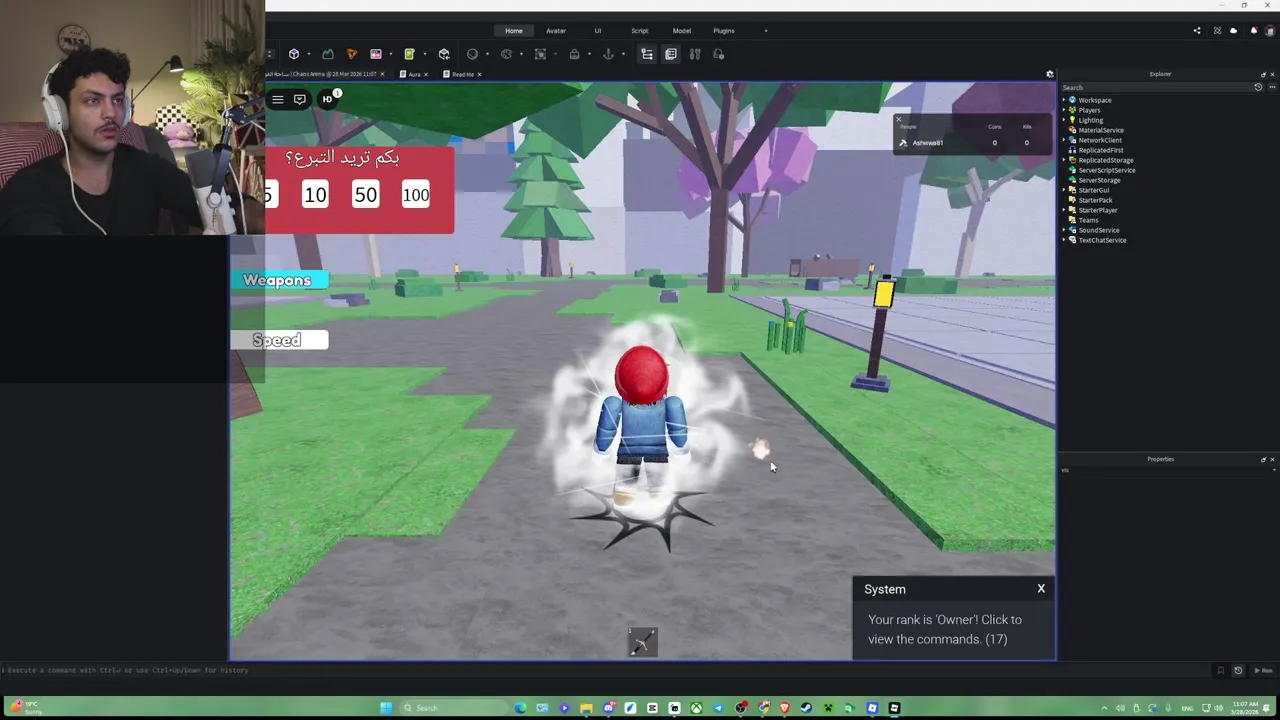Expand the Players tree node
Image resolution: width=1280 pixels, height=720 pixels.
pos(1065,110)
